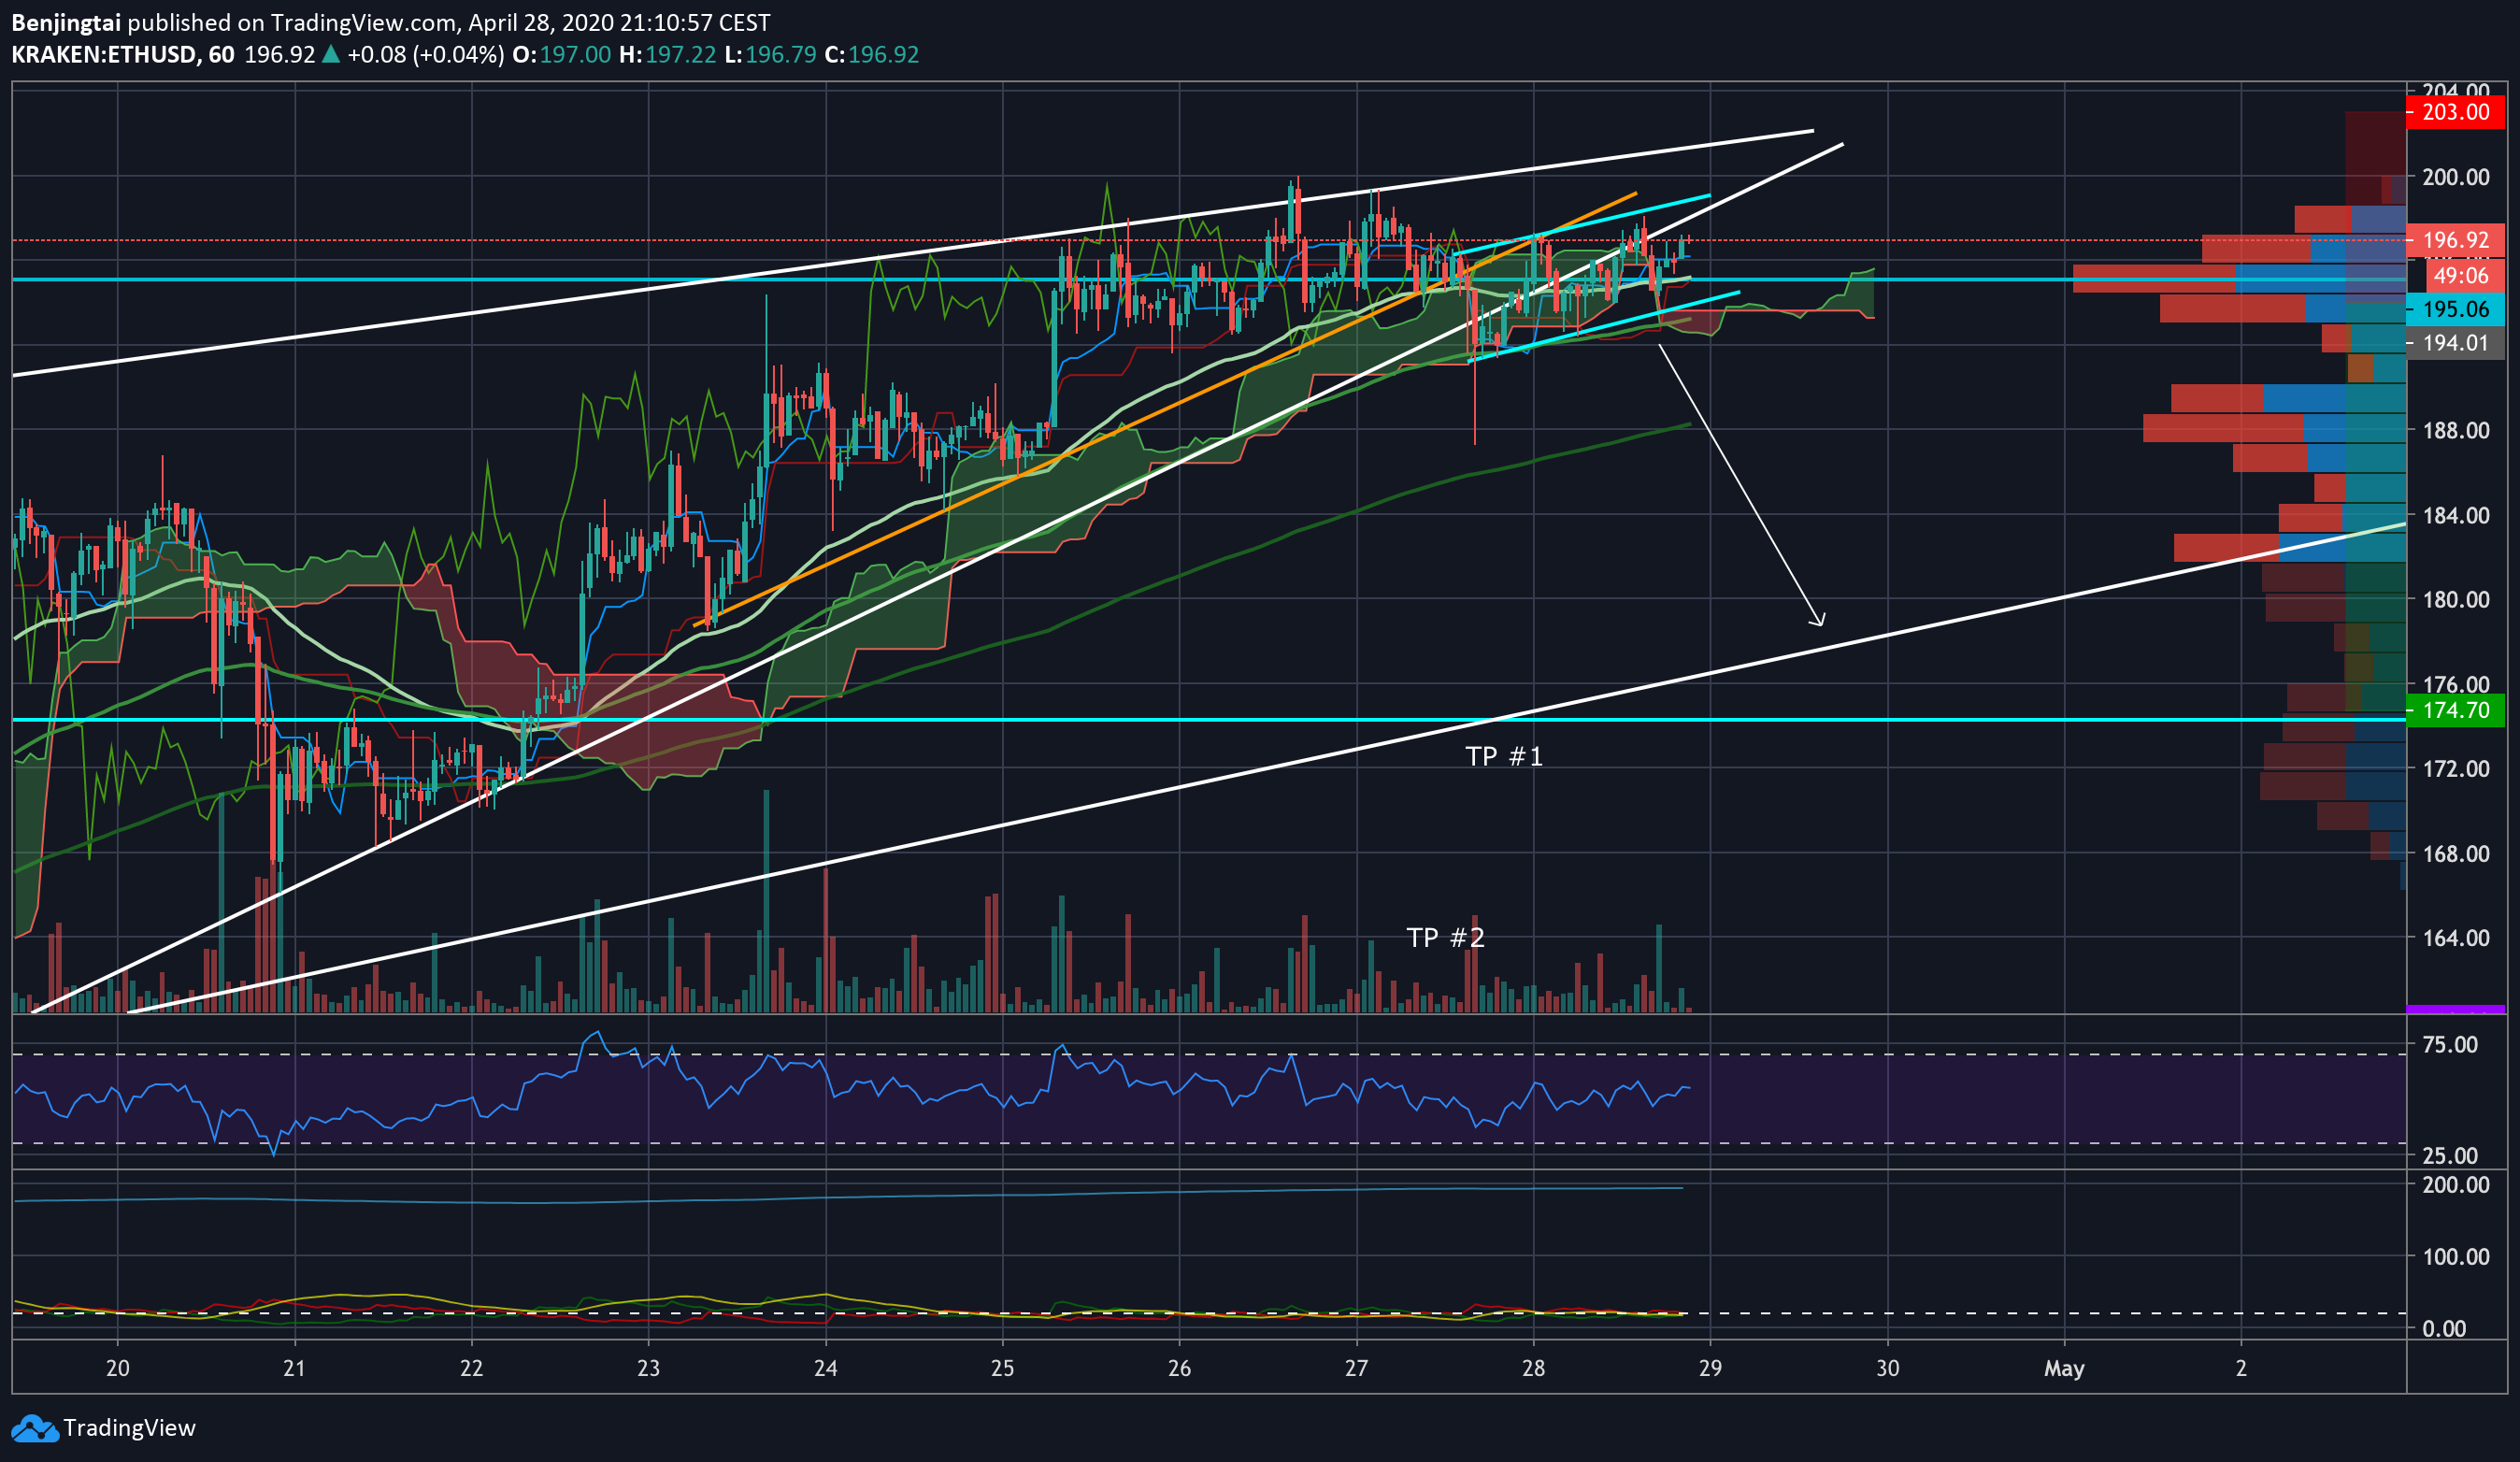Viewport: 2520px width, 1462px height.
Task: Click the low value L:196.79
Action: tap(771, 54)
